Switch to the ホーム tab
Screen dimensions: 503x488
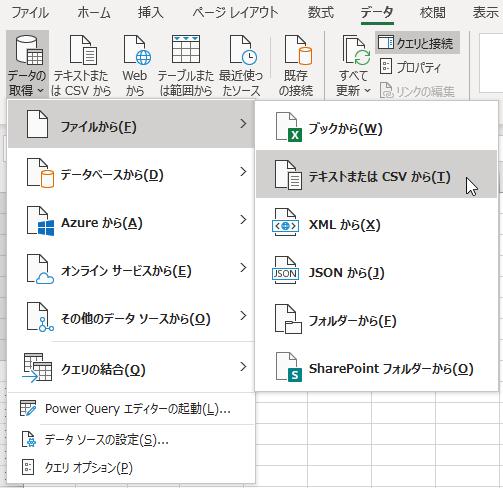[x=94, y=13]
